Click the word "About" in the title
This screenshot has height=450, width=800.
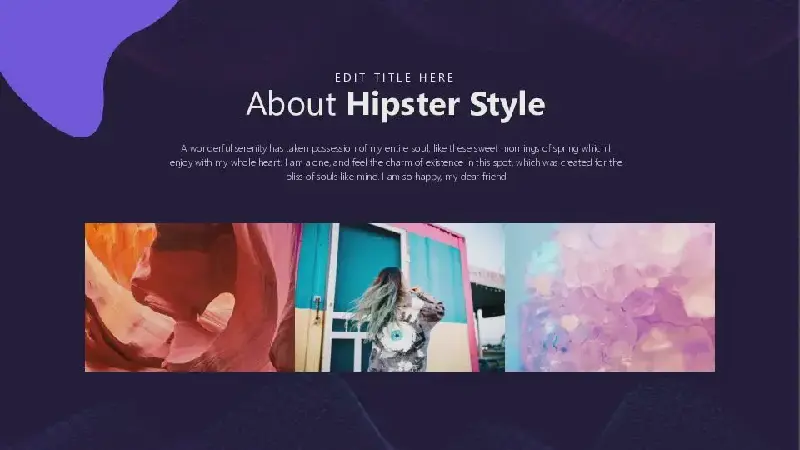(x=292, y=104)
